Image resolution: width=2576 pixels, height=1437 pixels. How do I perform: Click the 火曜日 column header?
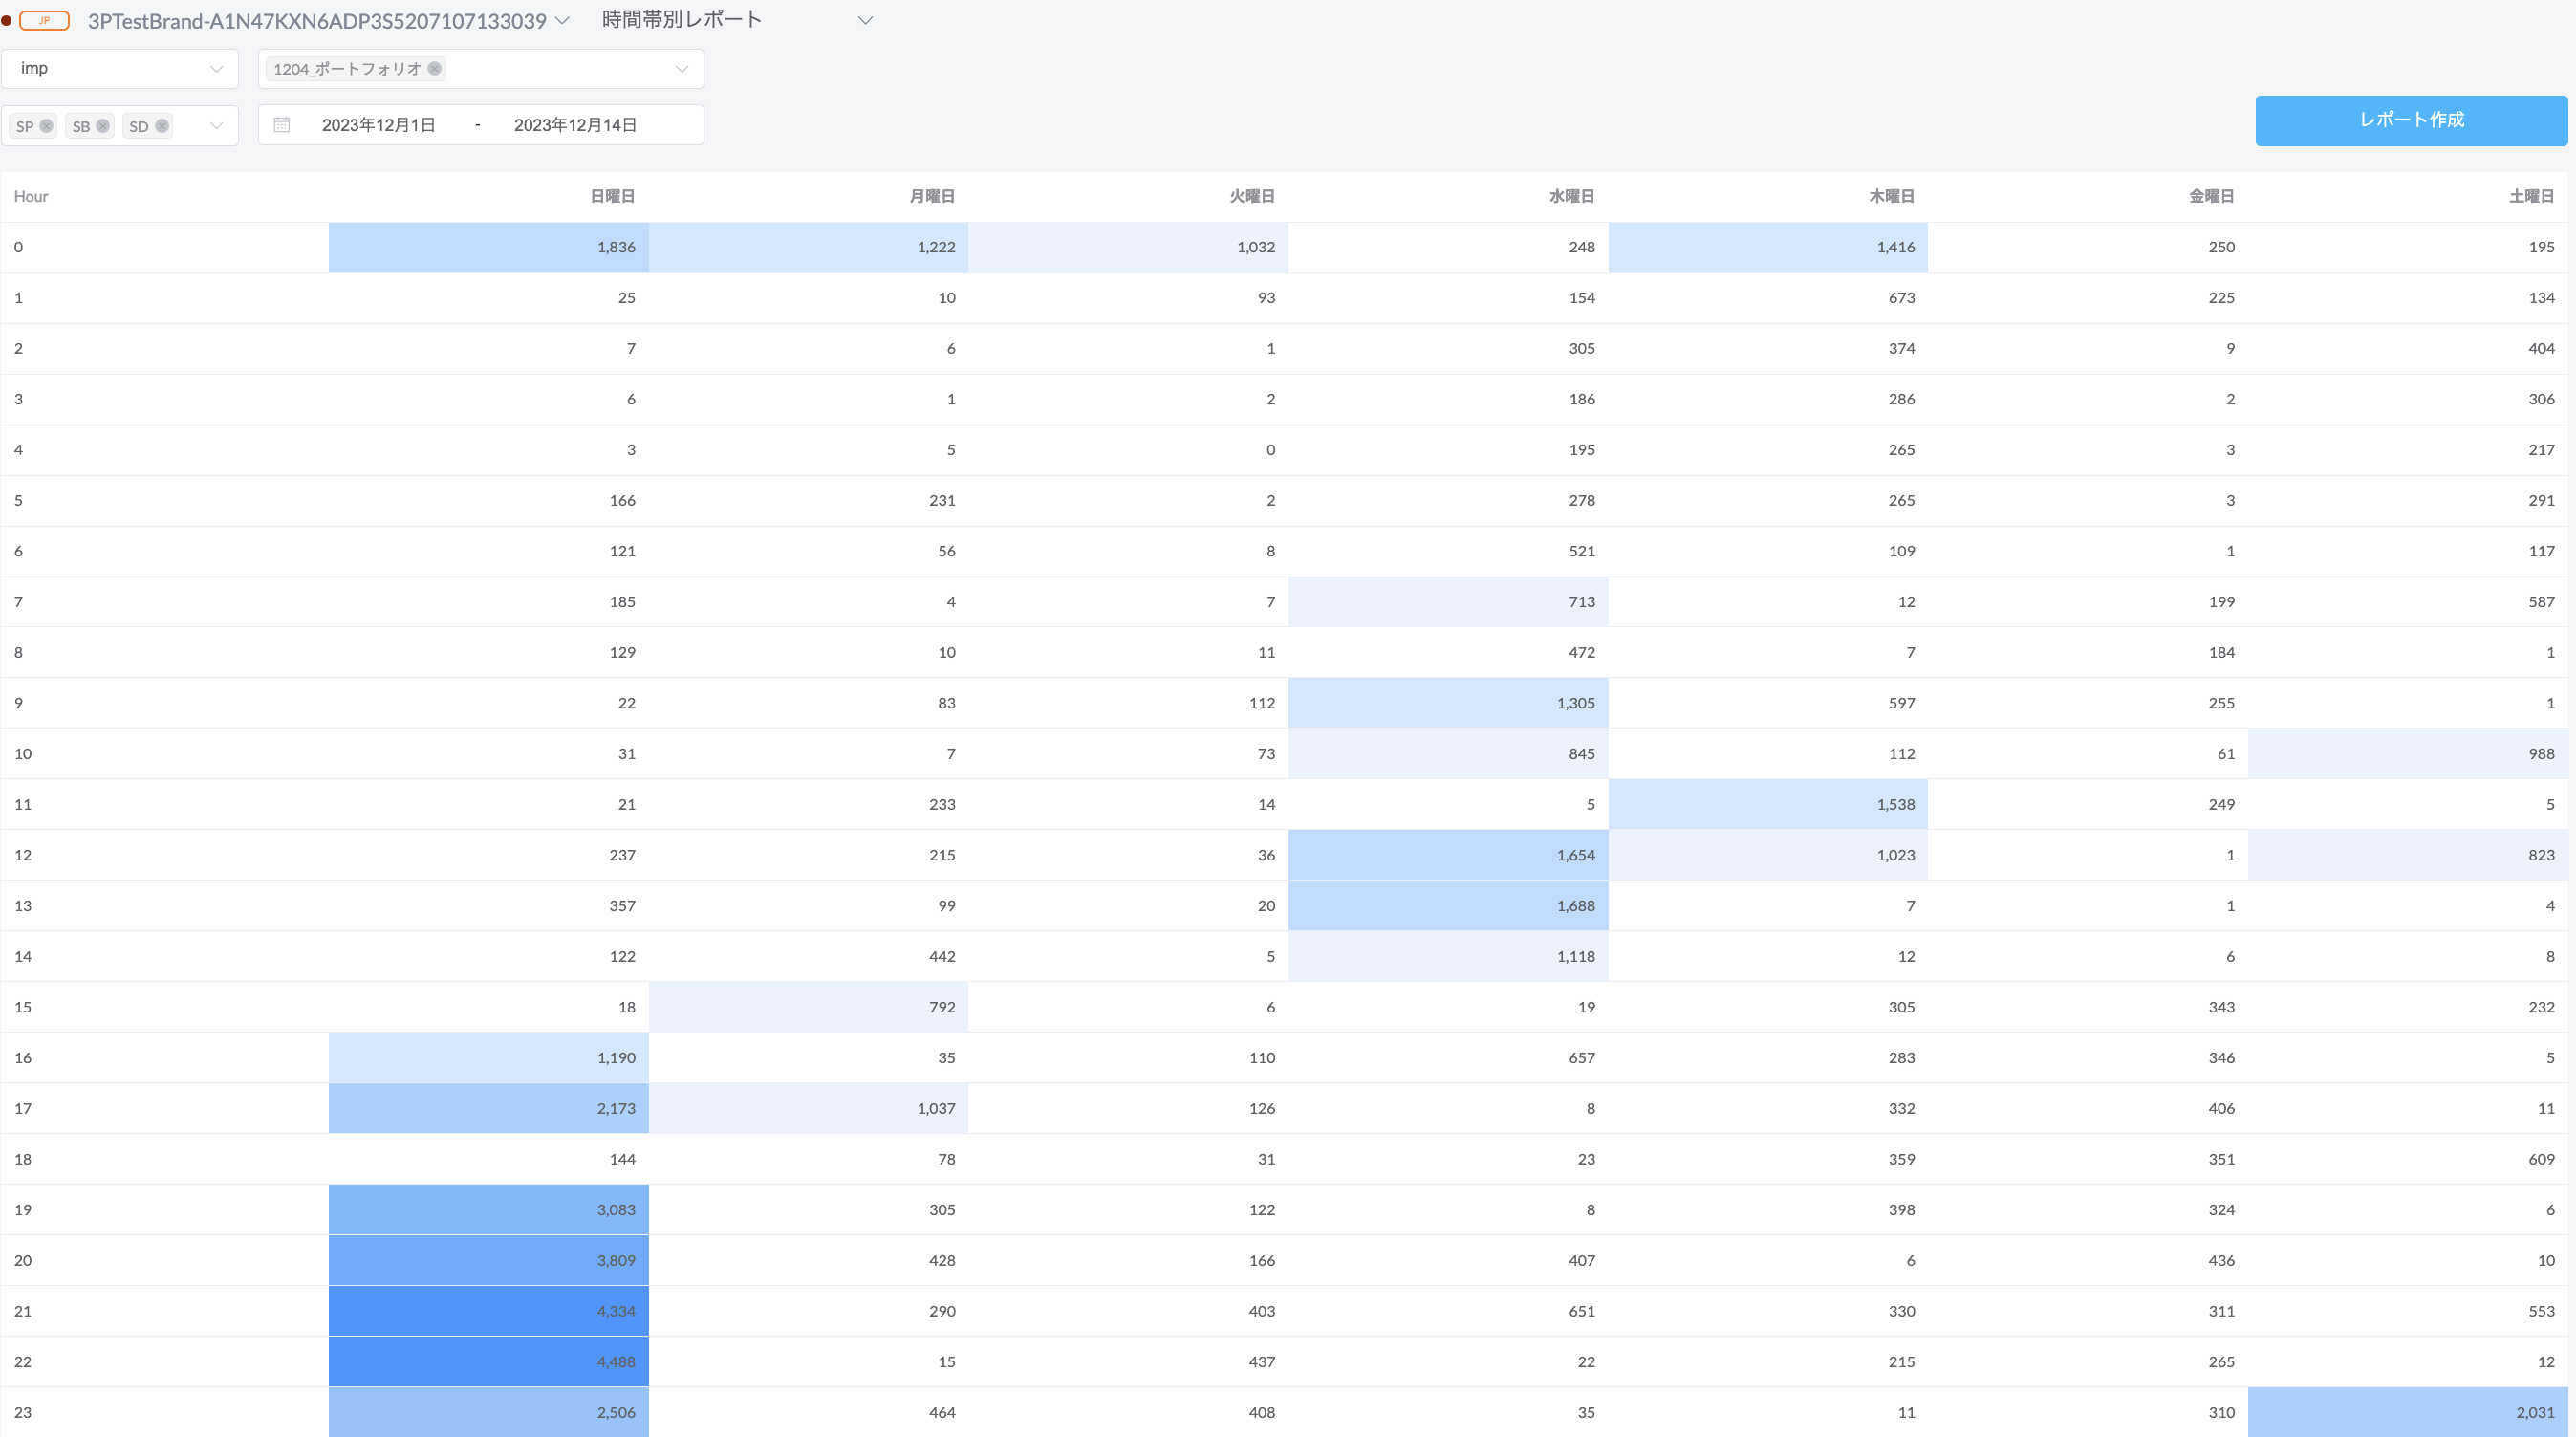point(1252,196)
